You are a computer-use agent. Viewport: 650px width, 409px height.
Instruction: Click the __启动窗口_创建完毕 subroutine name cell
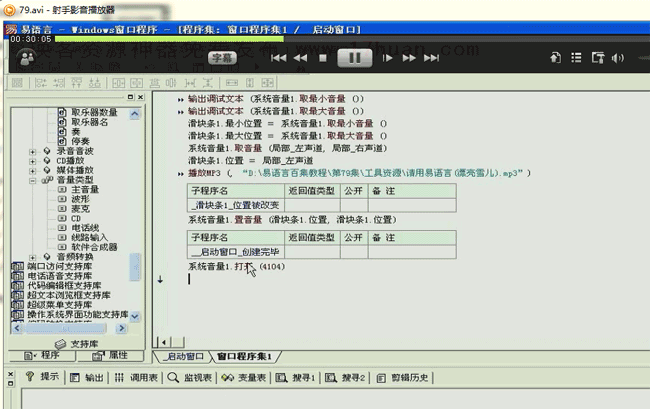tap(235, 252)
